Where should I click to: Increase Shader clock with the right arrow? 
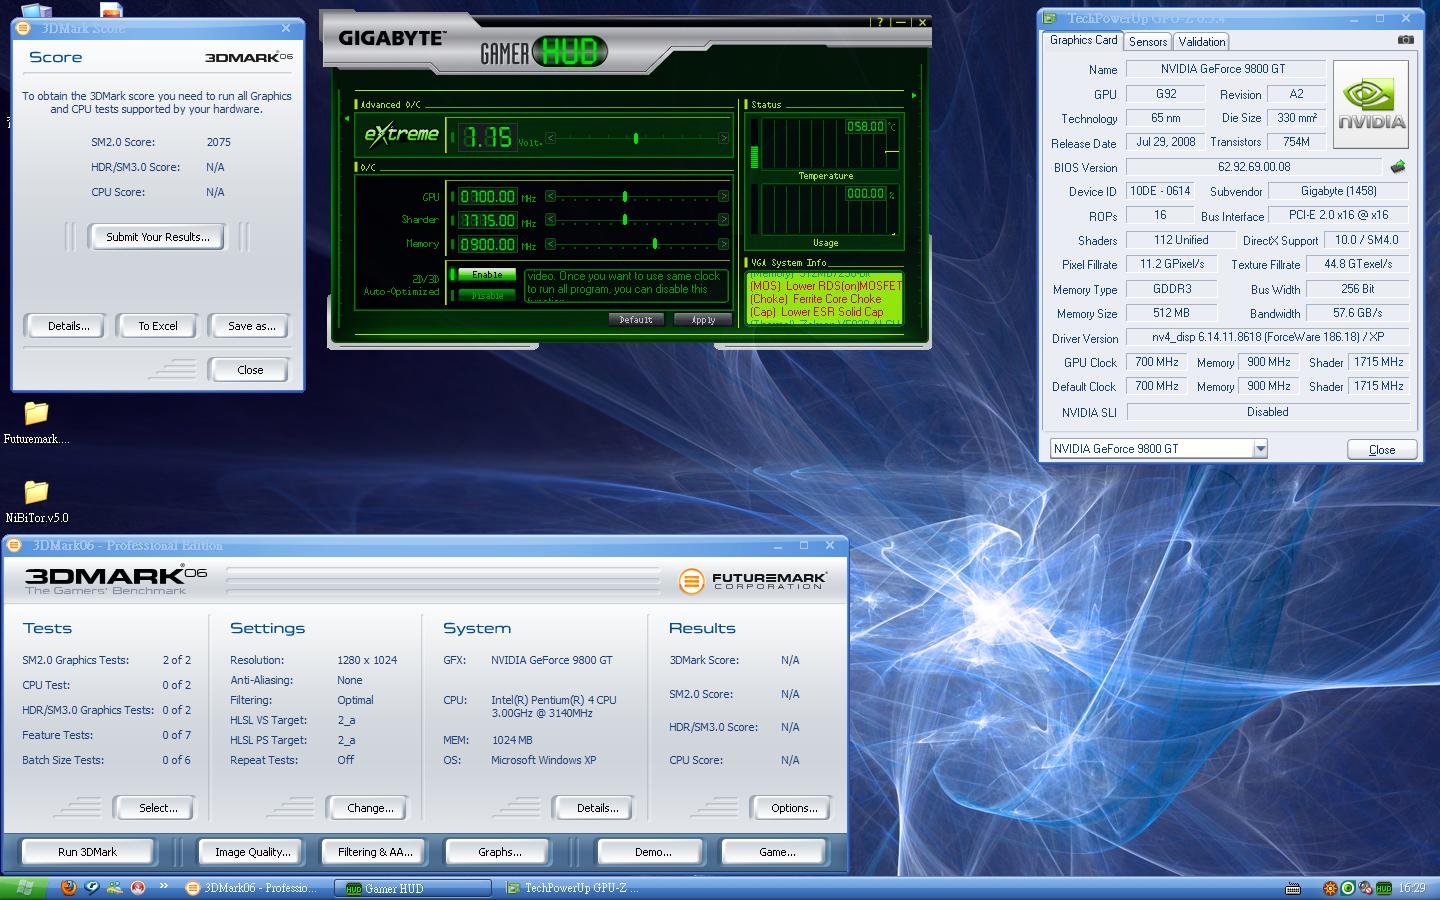coord(724,219)
